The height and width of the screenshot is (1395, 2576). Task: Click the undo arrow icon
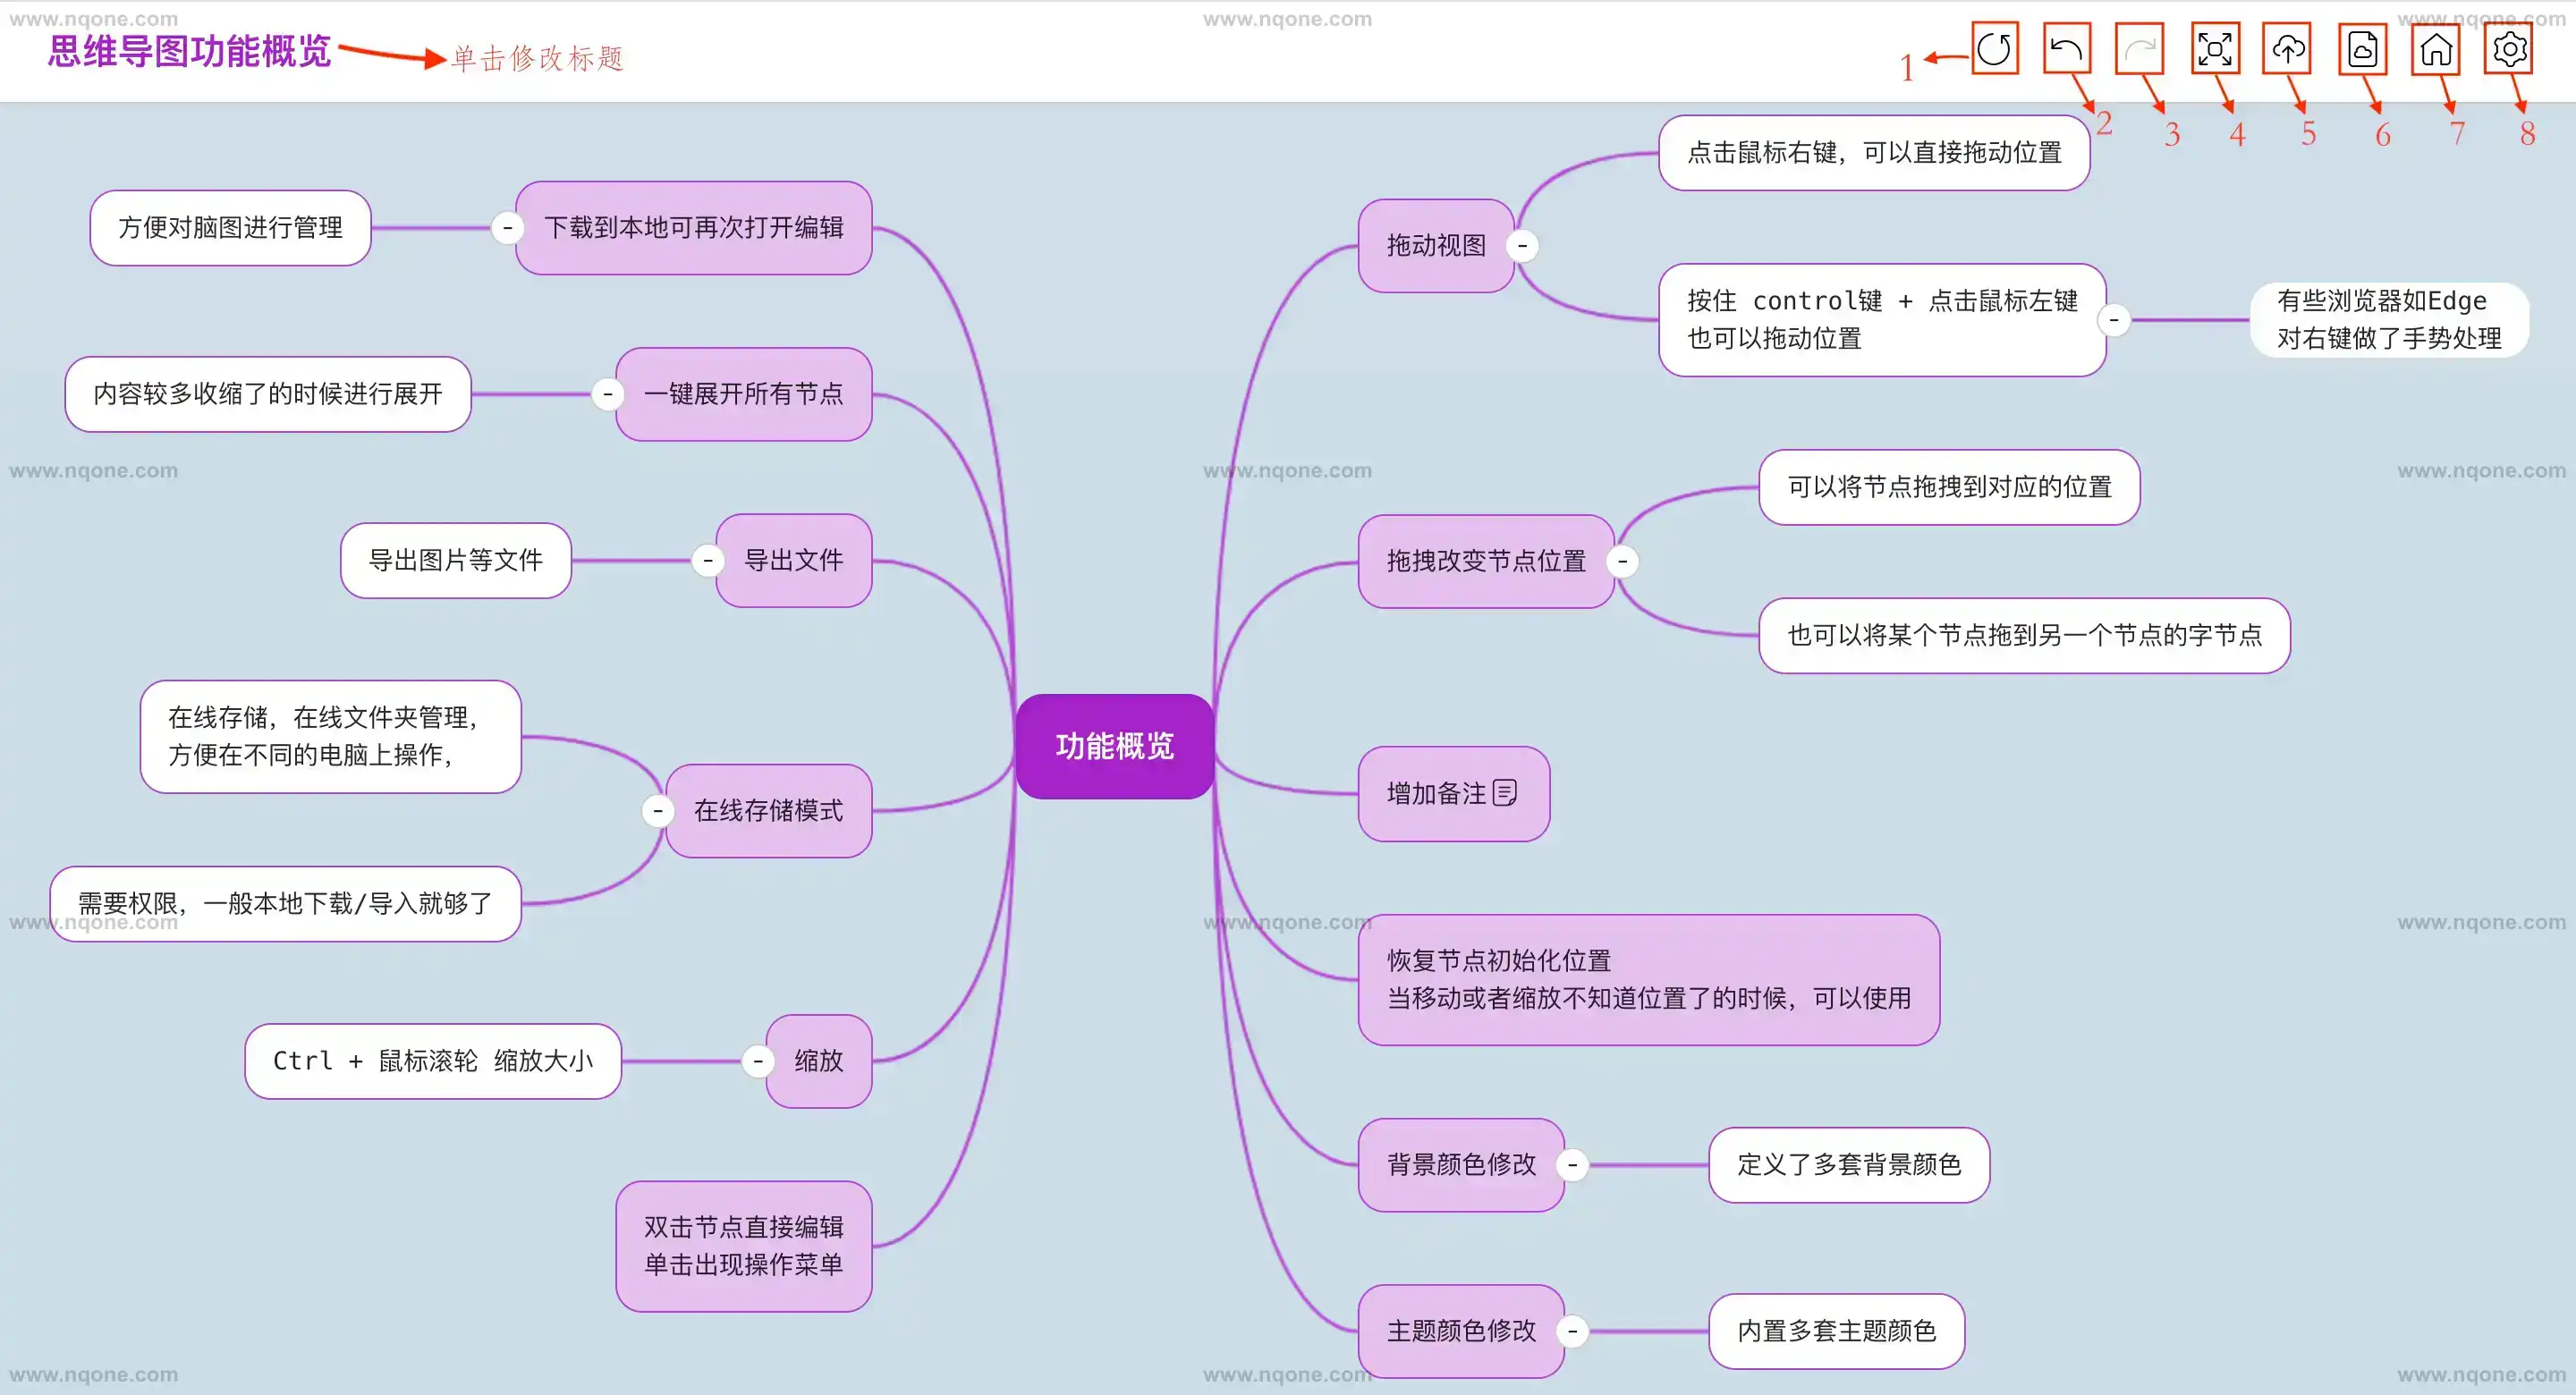coord(2067,49)
